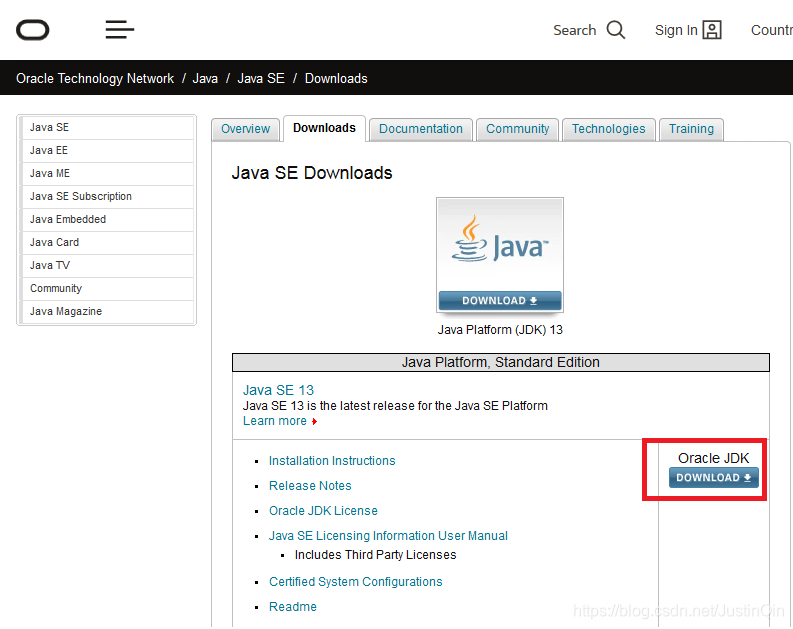Open the Overview tab

pos(245,129)
